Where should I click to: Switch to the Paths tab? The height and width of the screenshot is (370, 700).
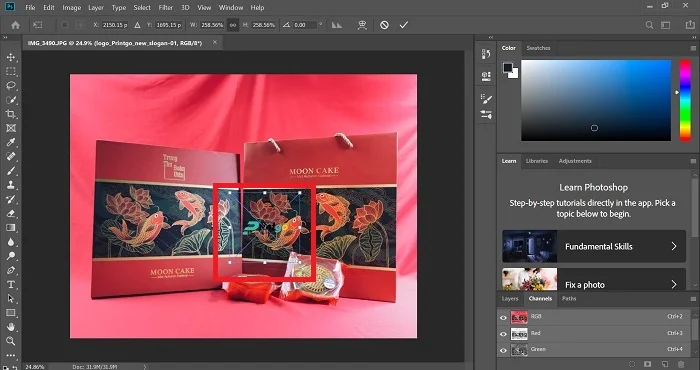point(569,299)
